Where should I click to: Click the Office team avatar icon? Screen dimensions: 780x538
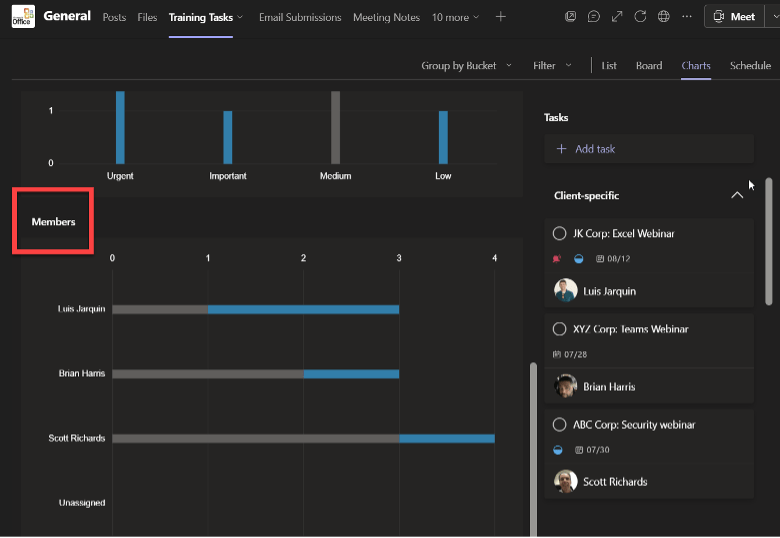(23, 16)
